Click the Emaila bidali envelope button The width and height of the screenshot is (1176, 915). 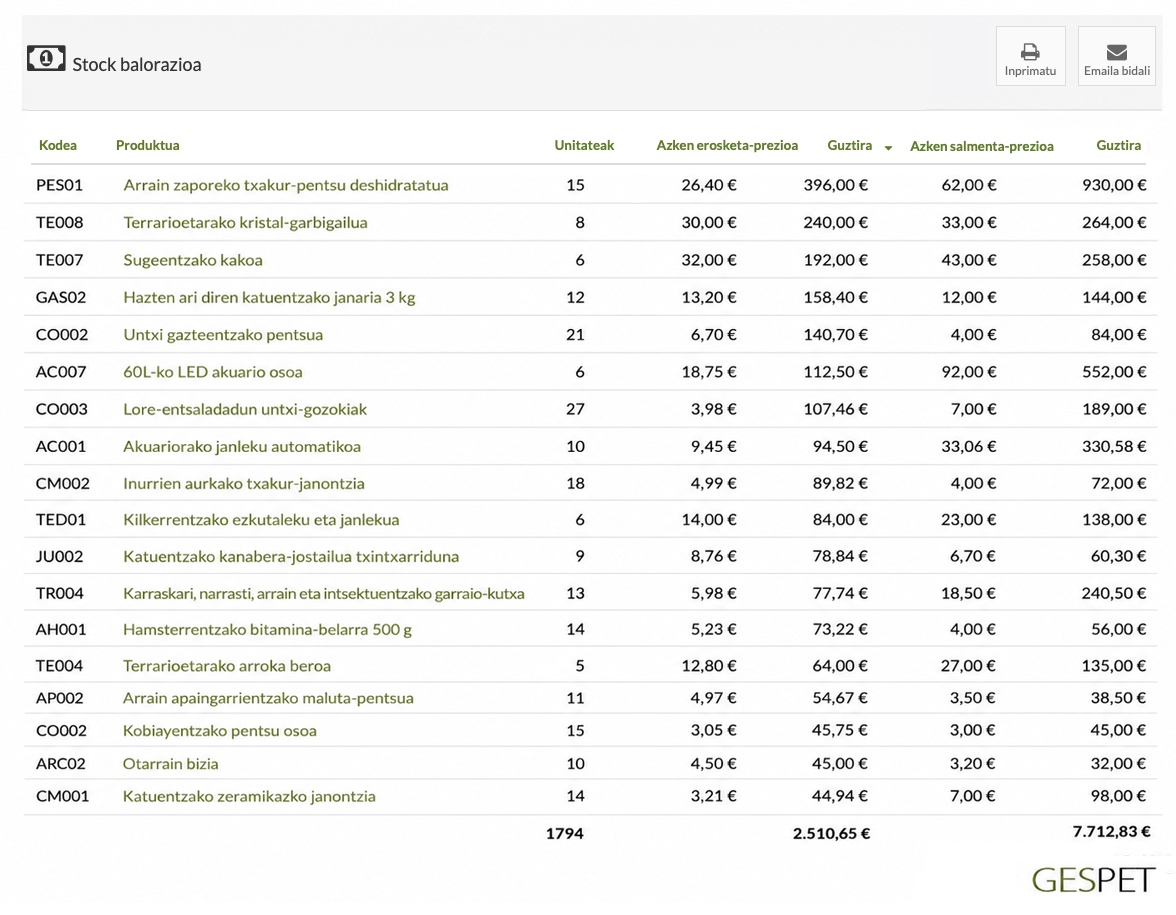(1116, 56)
